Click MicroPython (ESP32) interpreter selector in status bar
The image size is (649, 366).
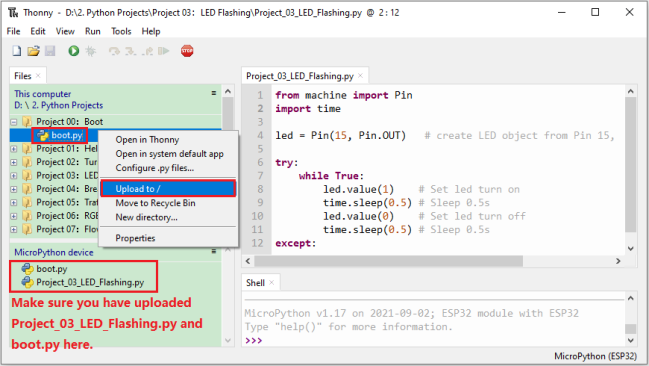coord(595,356)
